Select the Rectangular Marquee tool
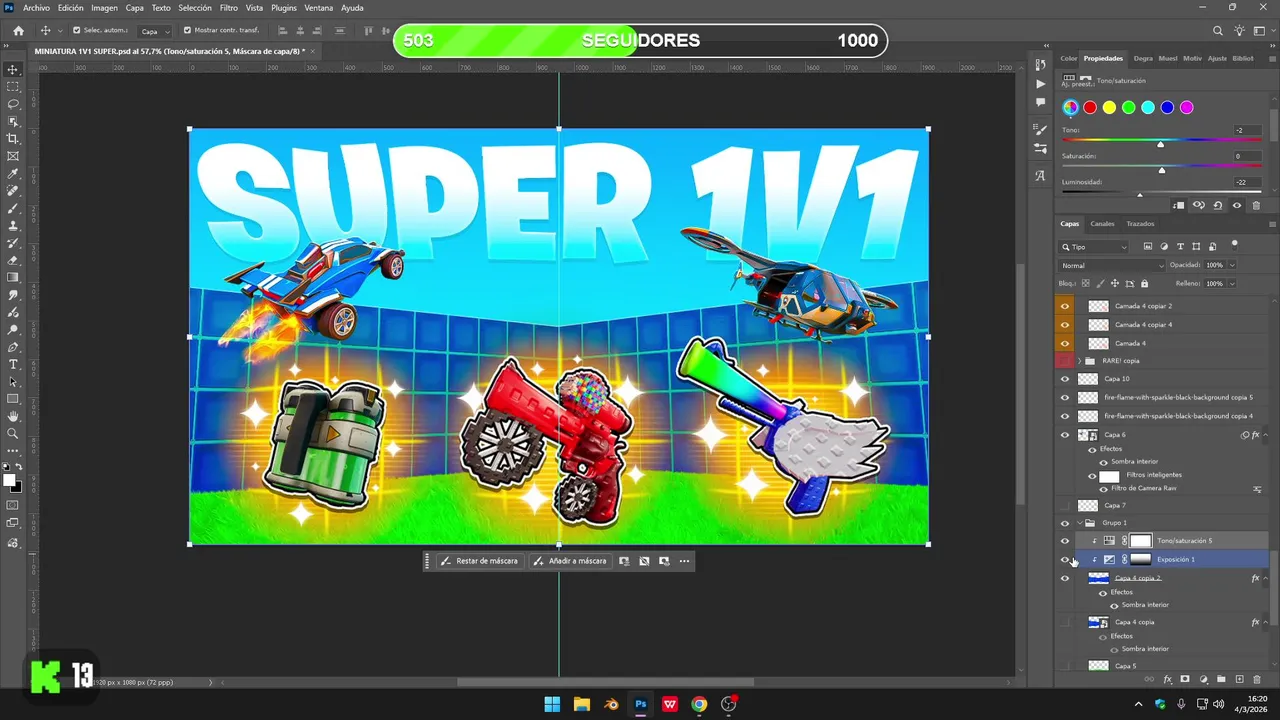This screenshot has width=1280, height=720. [x=13, y=87]
